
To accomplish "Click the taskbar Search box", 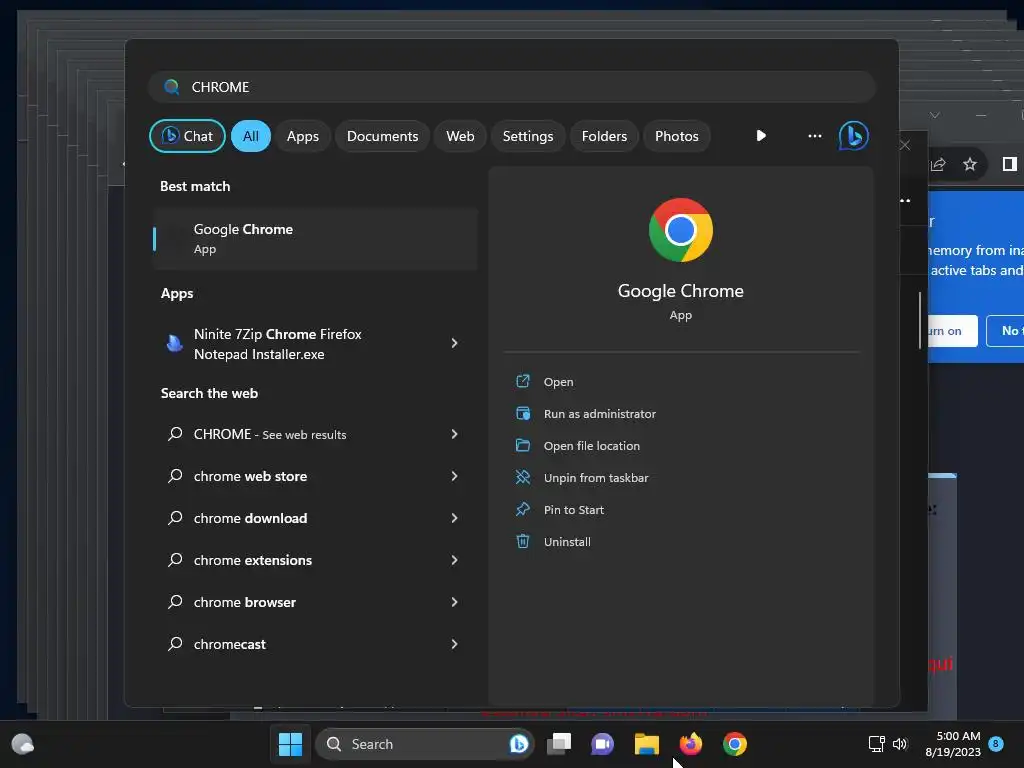I will 424,744.
